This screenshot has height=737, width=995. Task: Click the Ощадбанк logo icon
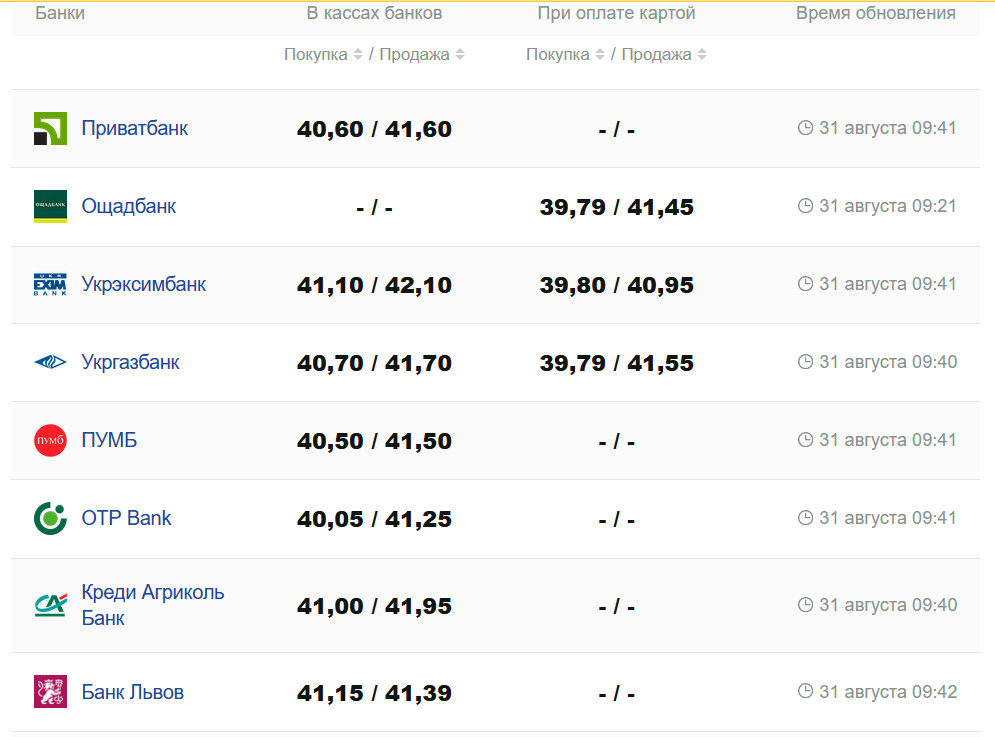click(50, 206)
